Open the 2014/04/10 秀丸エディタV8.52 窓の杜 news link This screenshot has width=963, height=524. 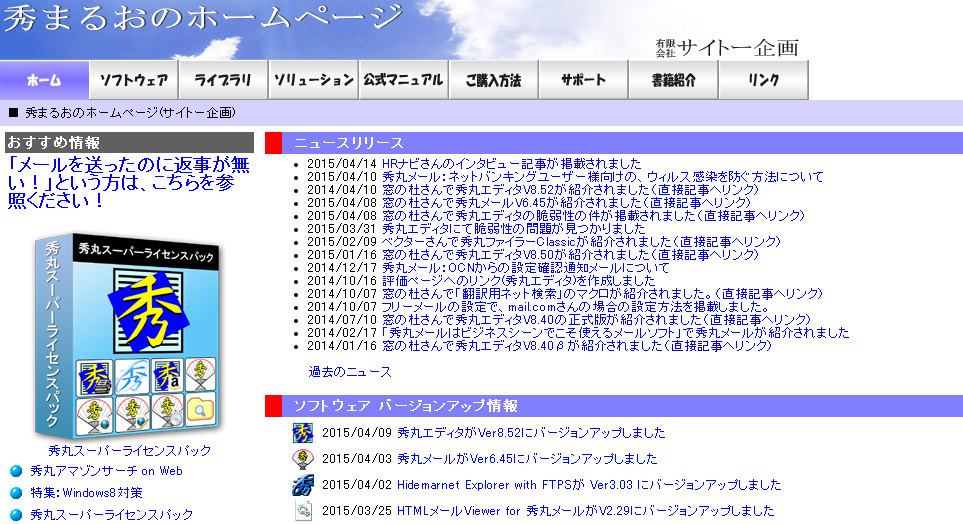click(x=570, y=190)
